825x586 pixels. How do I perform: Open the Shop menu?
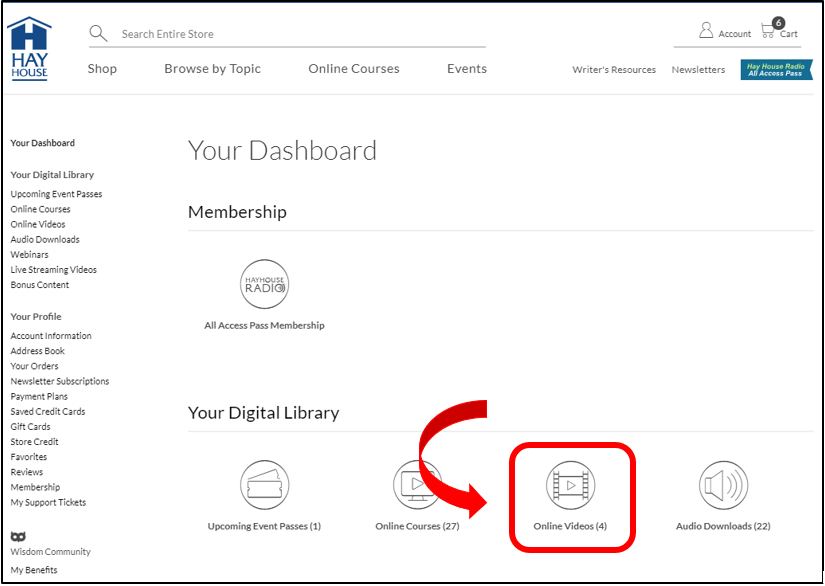(x=102, y=69)
